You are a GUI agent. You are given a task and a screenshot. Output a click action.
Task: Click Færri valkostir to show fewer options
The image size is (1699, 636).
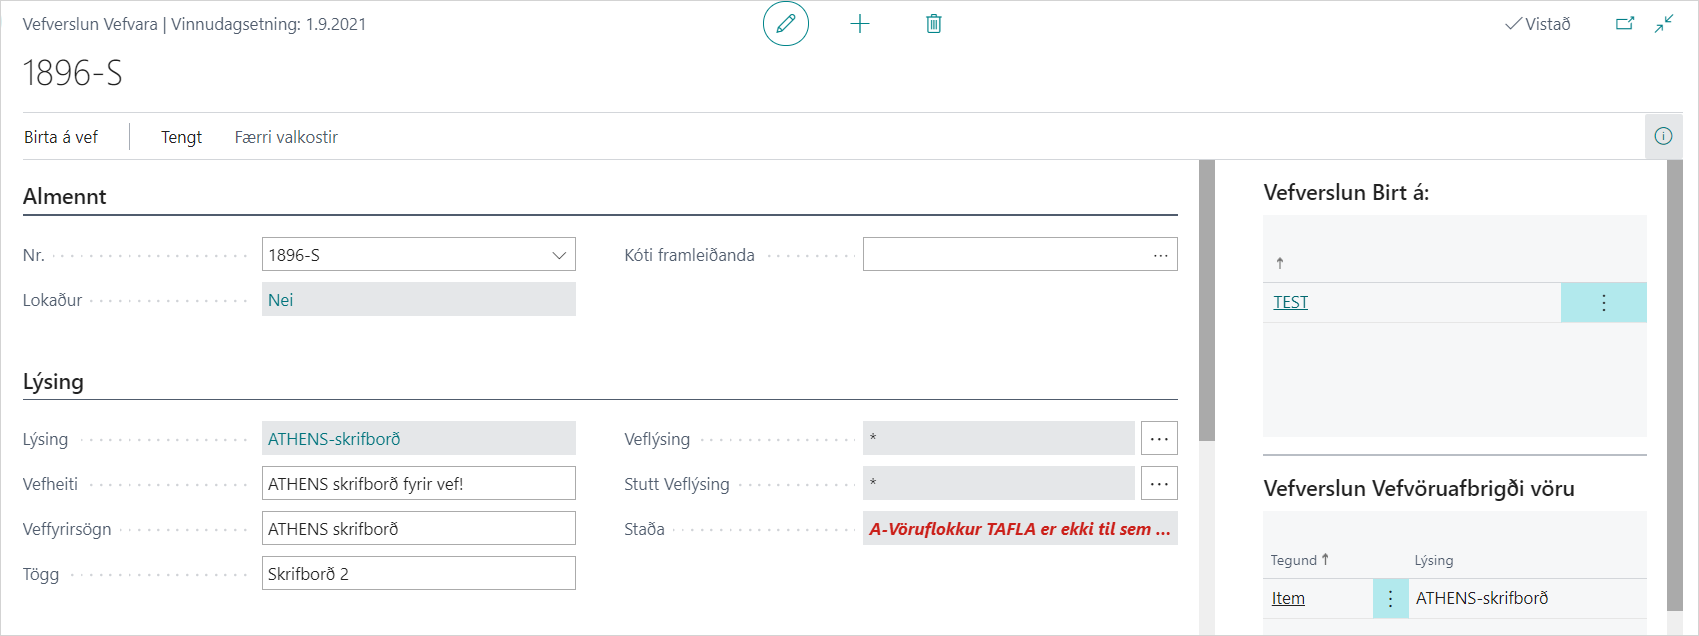point(286,137)
